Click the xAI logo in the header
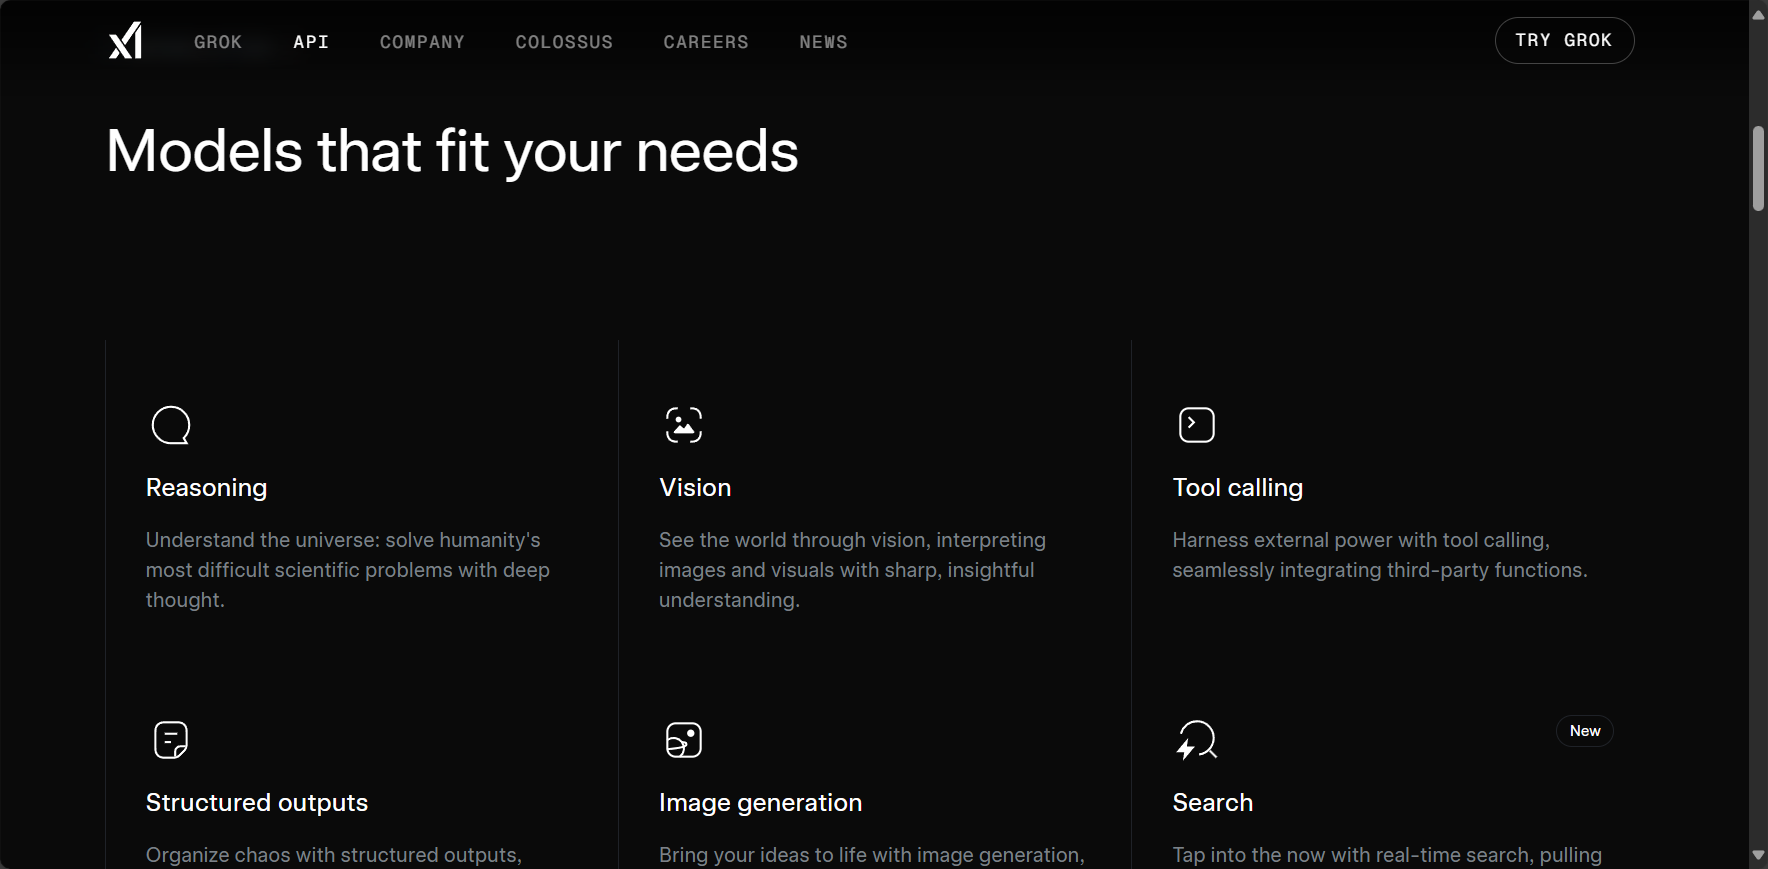 (x=125, y=41)
